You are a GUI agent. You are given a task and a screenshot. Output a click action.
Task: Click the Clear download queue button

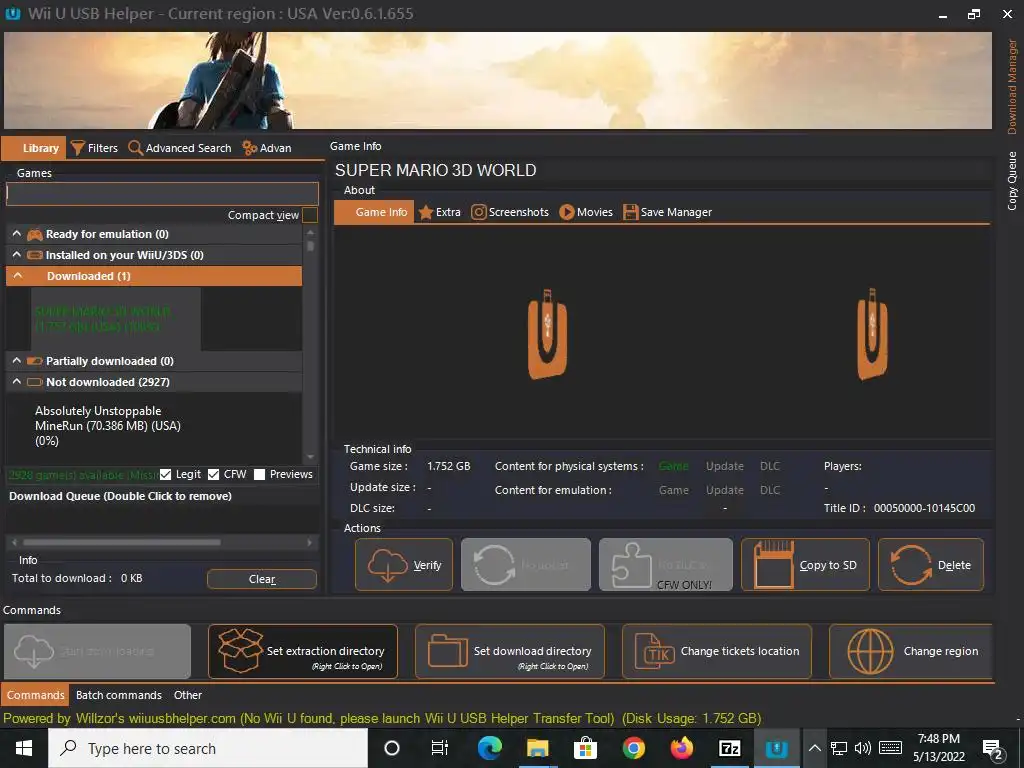[262, 579]
